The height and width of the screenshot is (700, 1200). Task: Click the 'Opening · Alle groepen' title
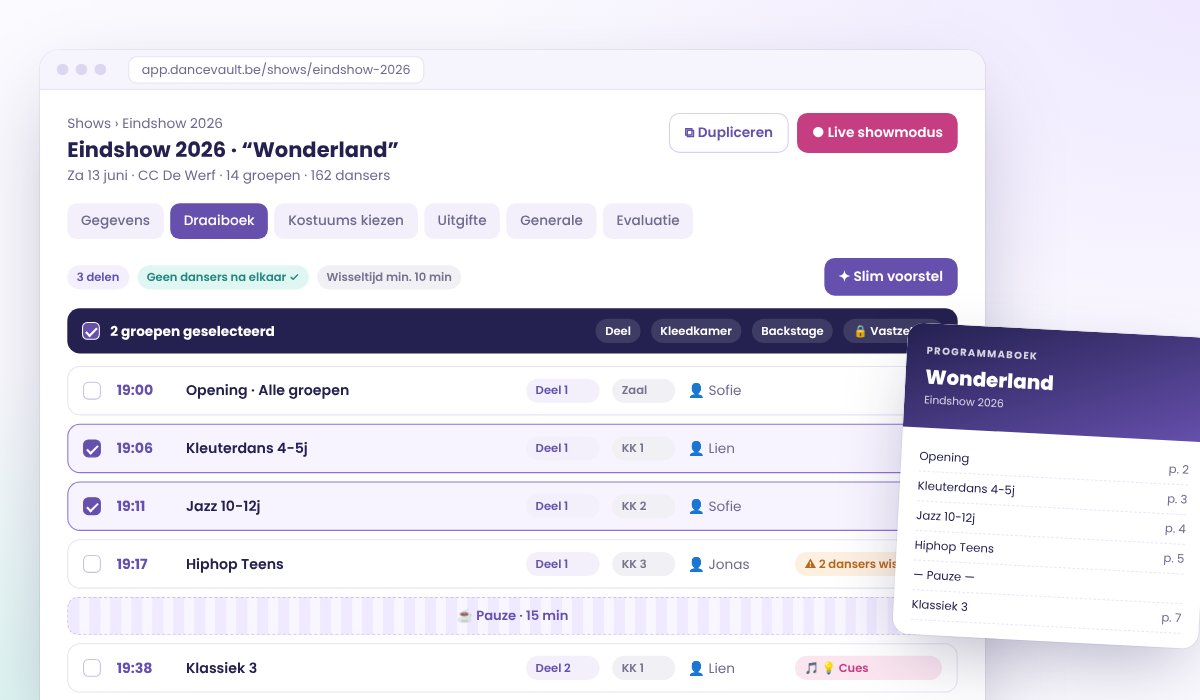267,391
